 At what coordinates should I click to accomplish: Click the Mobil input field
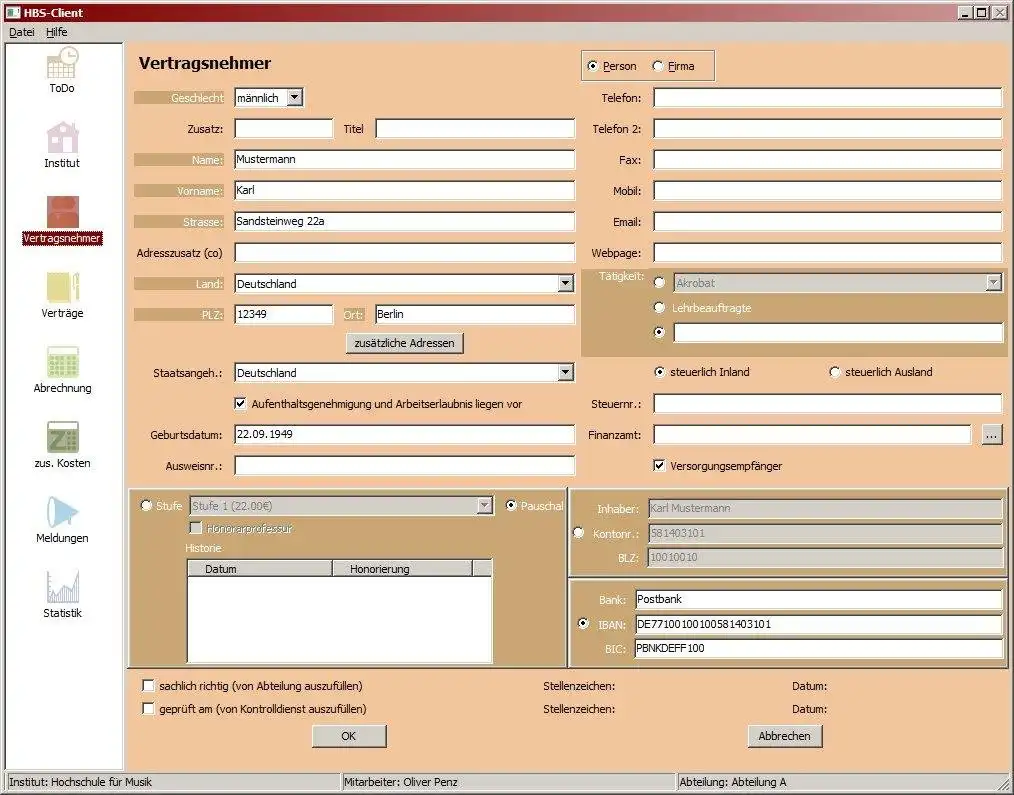coord(827,191)
